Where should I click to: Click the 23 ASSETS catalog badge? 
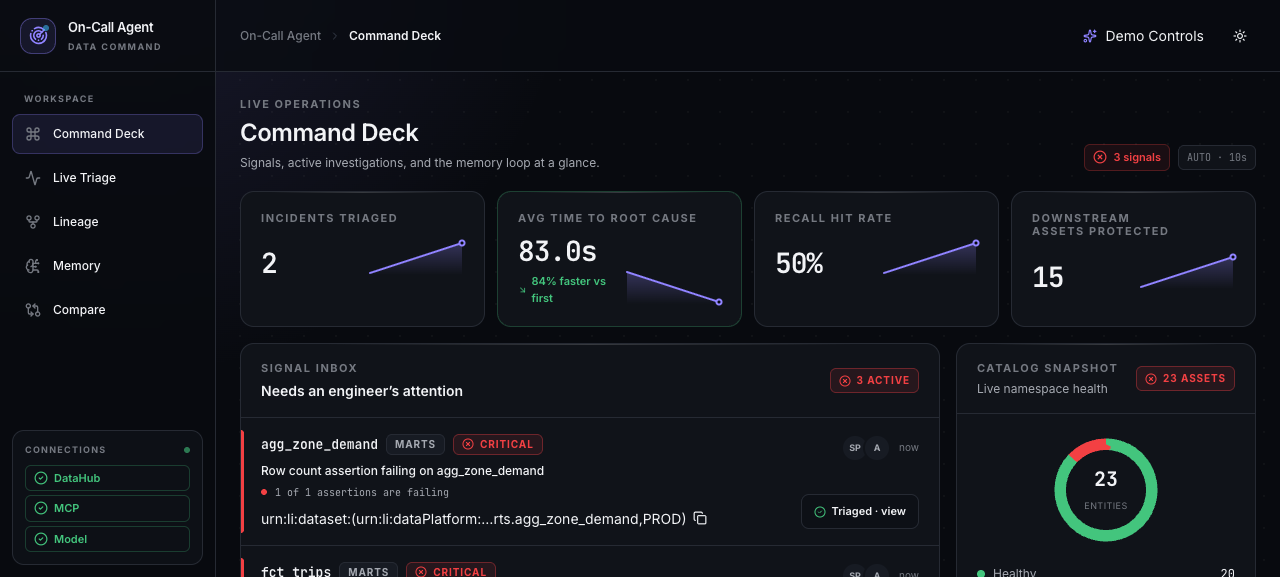pos(1185,379)
